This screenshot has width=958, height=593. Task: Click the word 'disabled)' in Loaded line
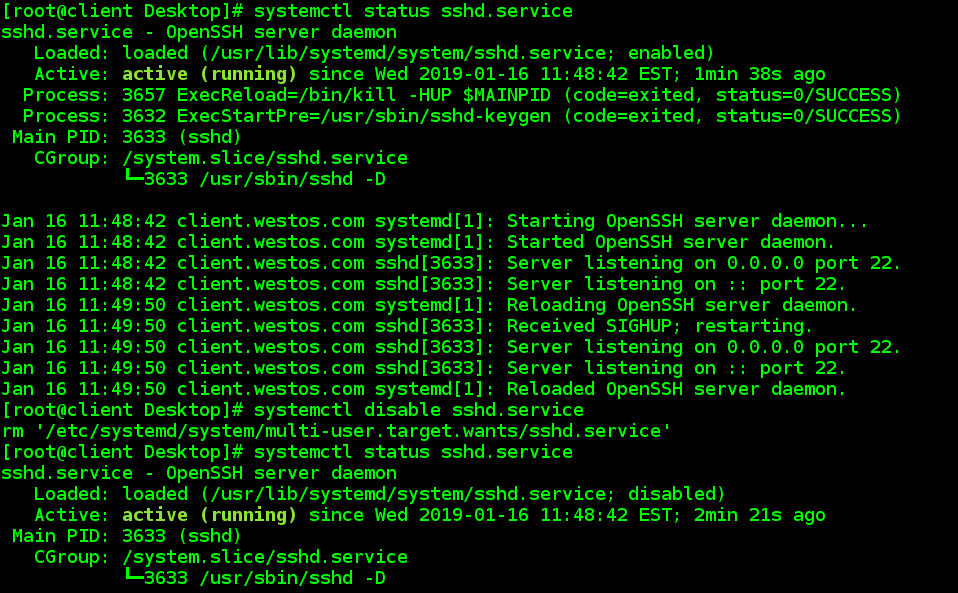click(x=676, y=494)
